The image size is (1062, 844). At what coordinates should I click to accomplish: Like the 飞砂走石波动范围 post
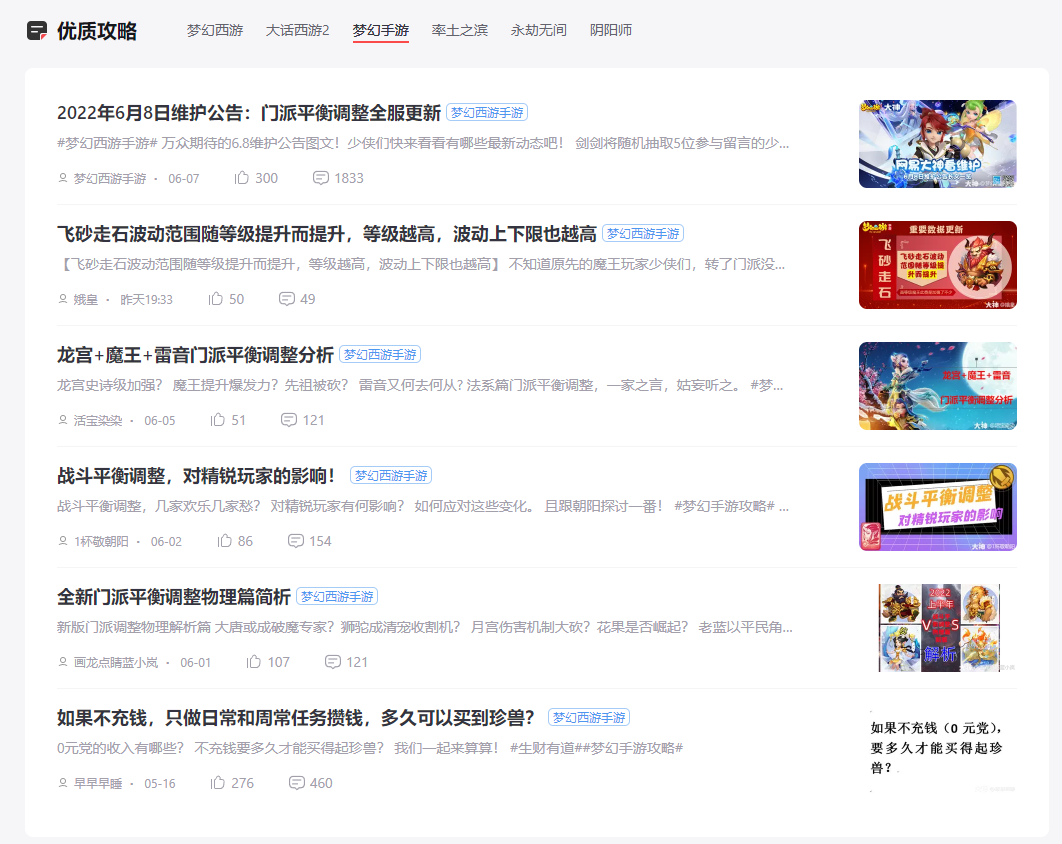(215, 299)
